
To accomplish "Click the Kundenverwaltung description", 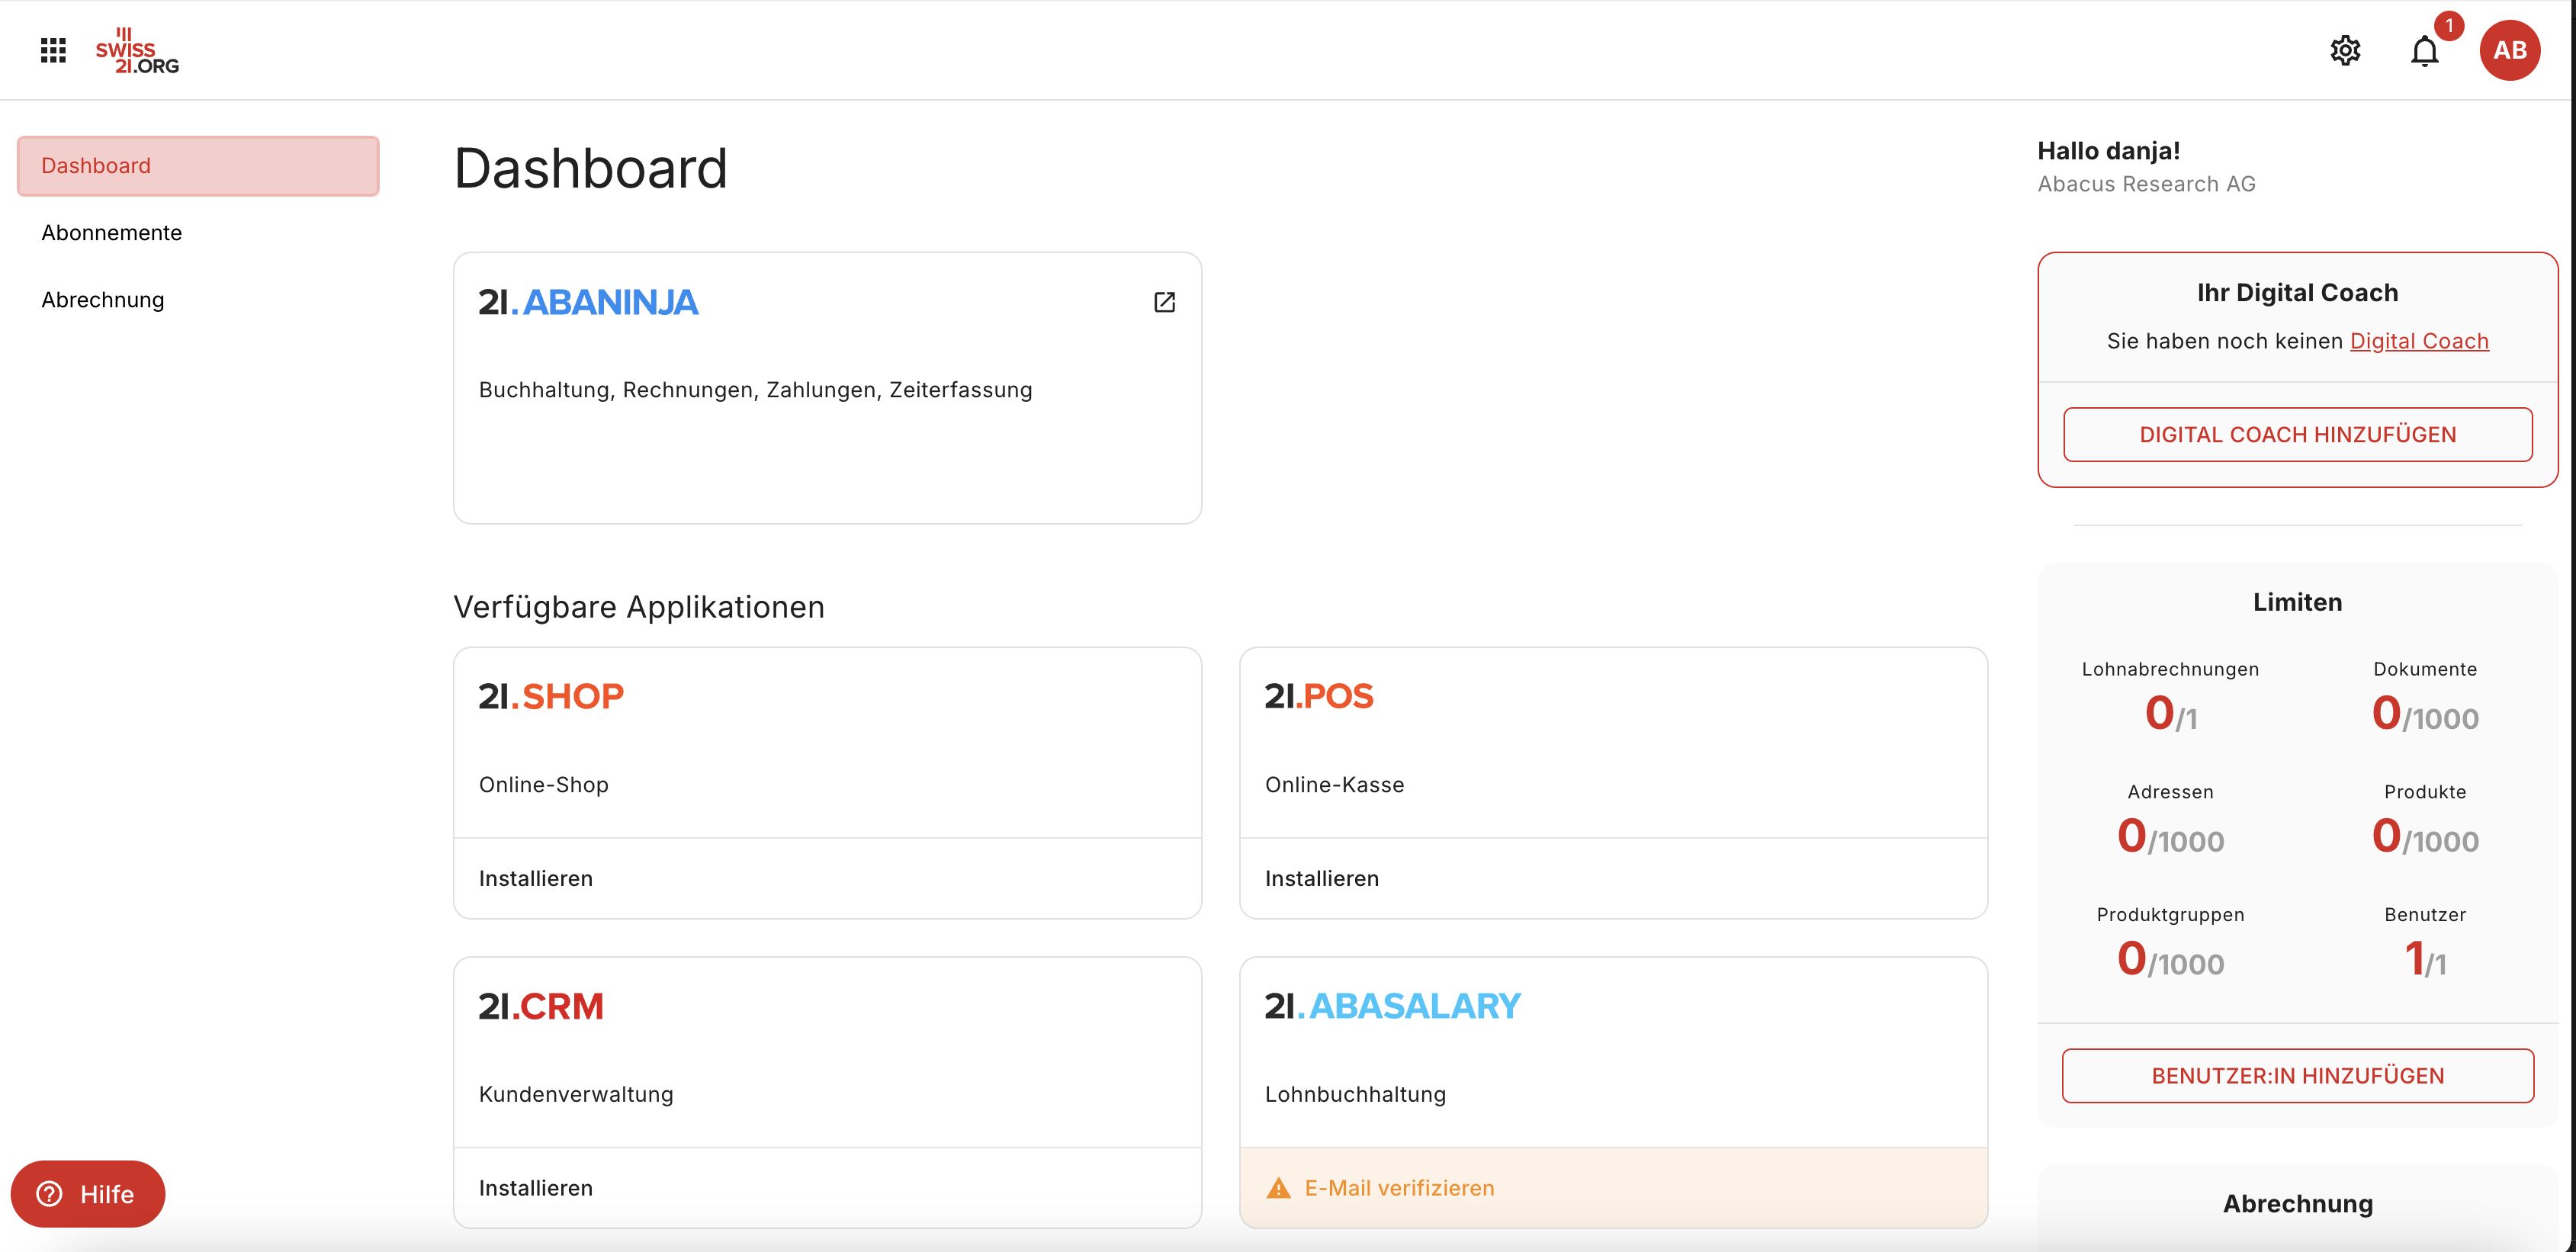I will 576,1095.
